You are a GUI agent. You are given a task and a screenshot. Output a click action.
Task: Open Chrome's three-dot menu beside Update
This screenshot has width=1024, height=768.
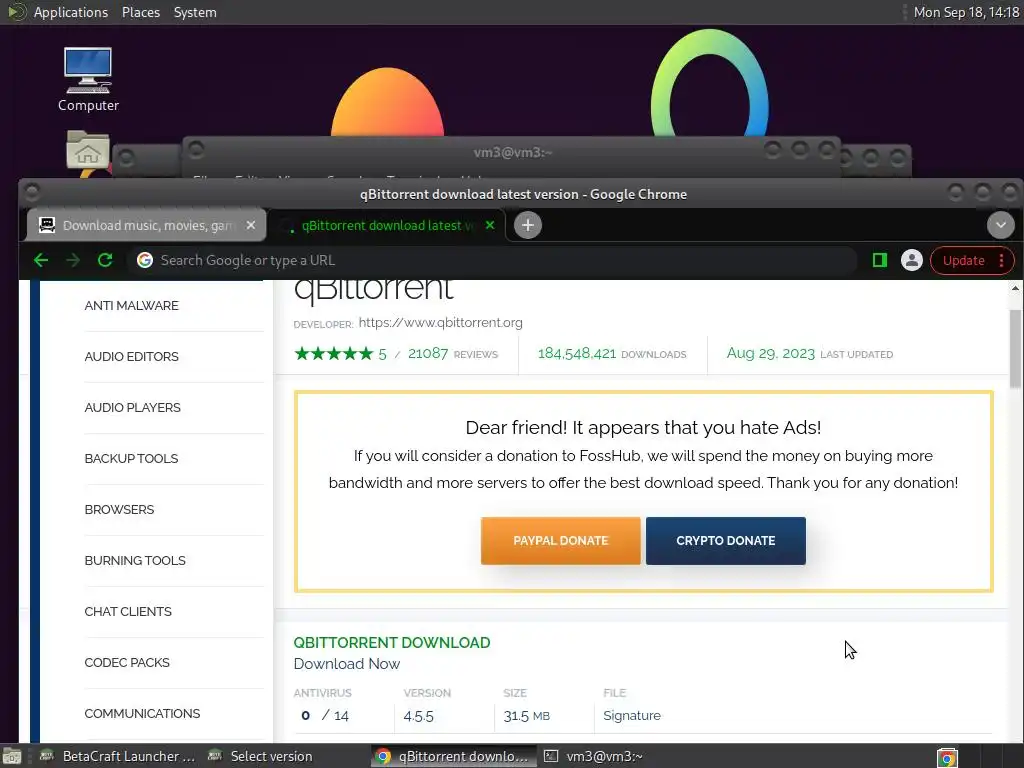click(x=1002, y=261)
